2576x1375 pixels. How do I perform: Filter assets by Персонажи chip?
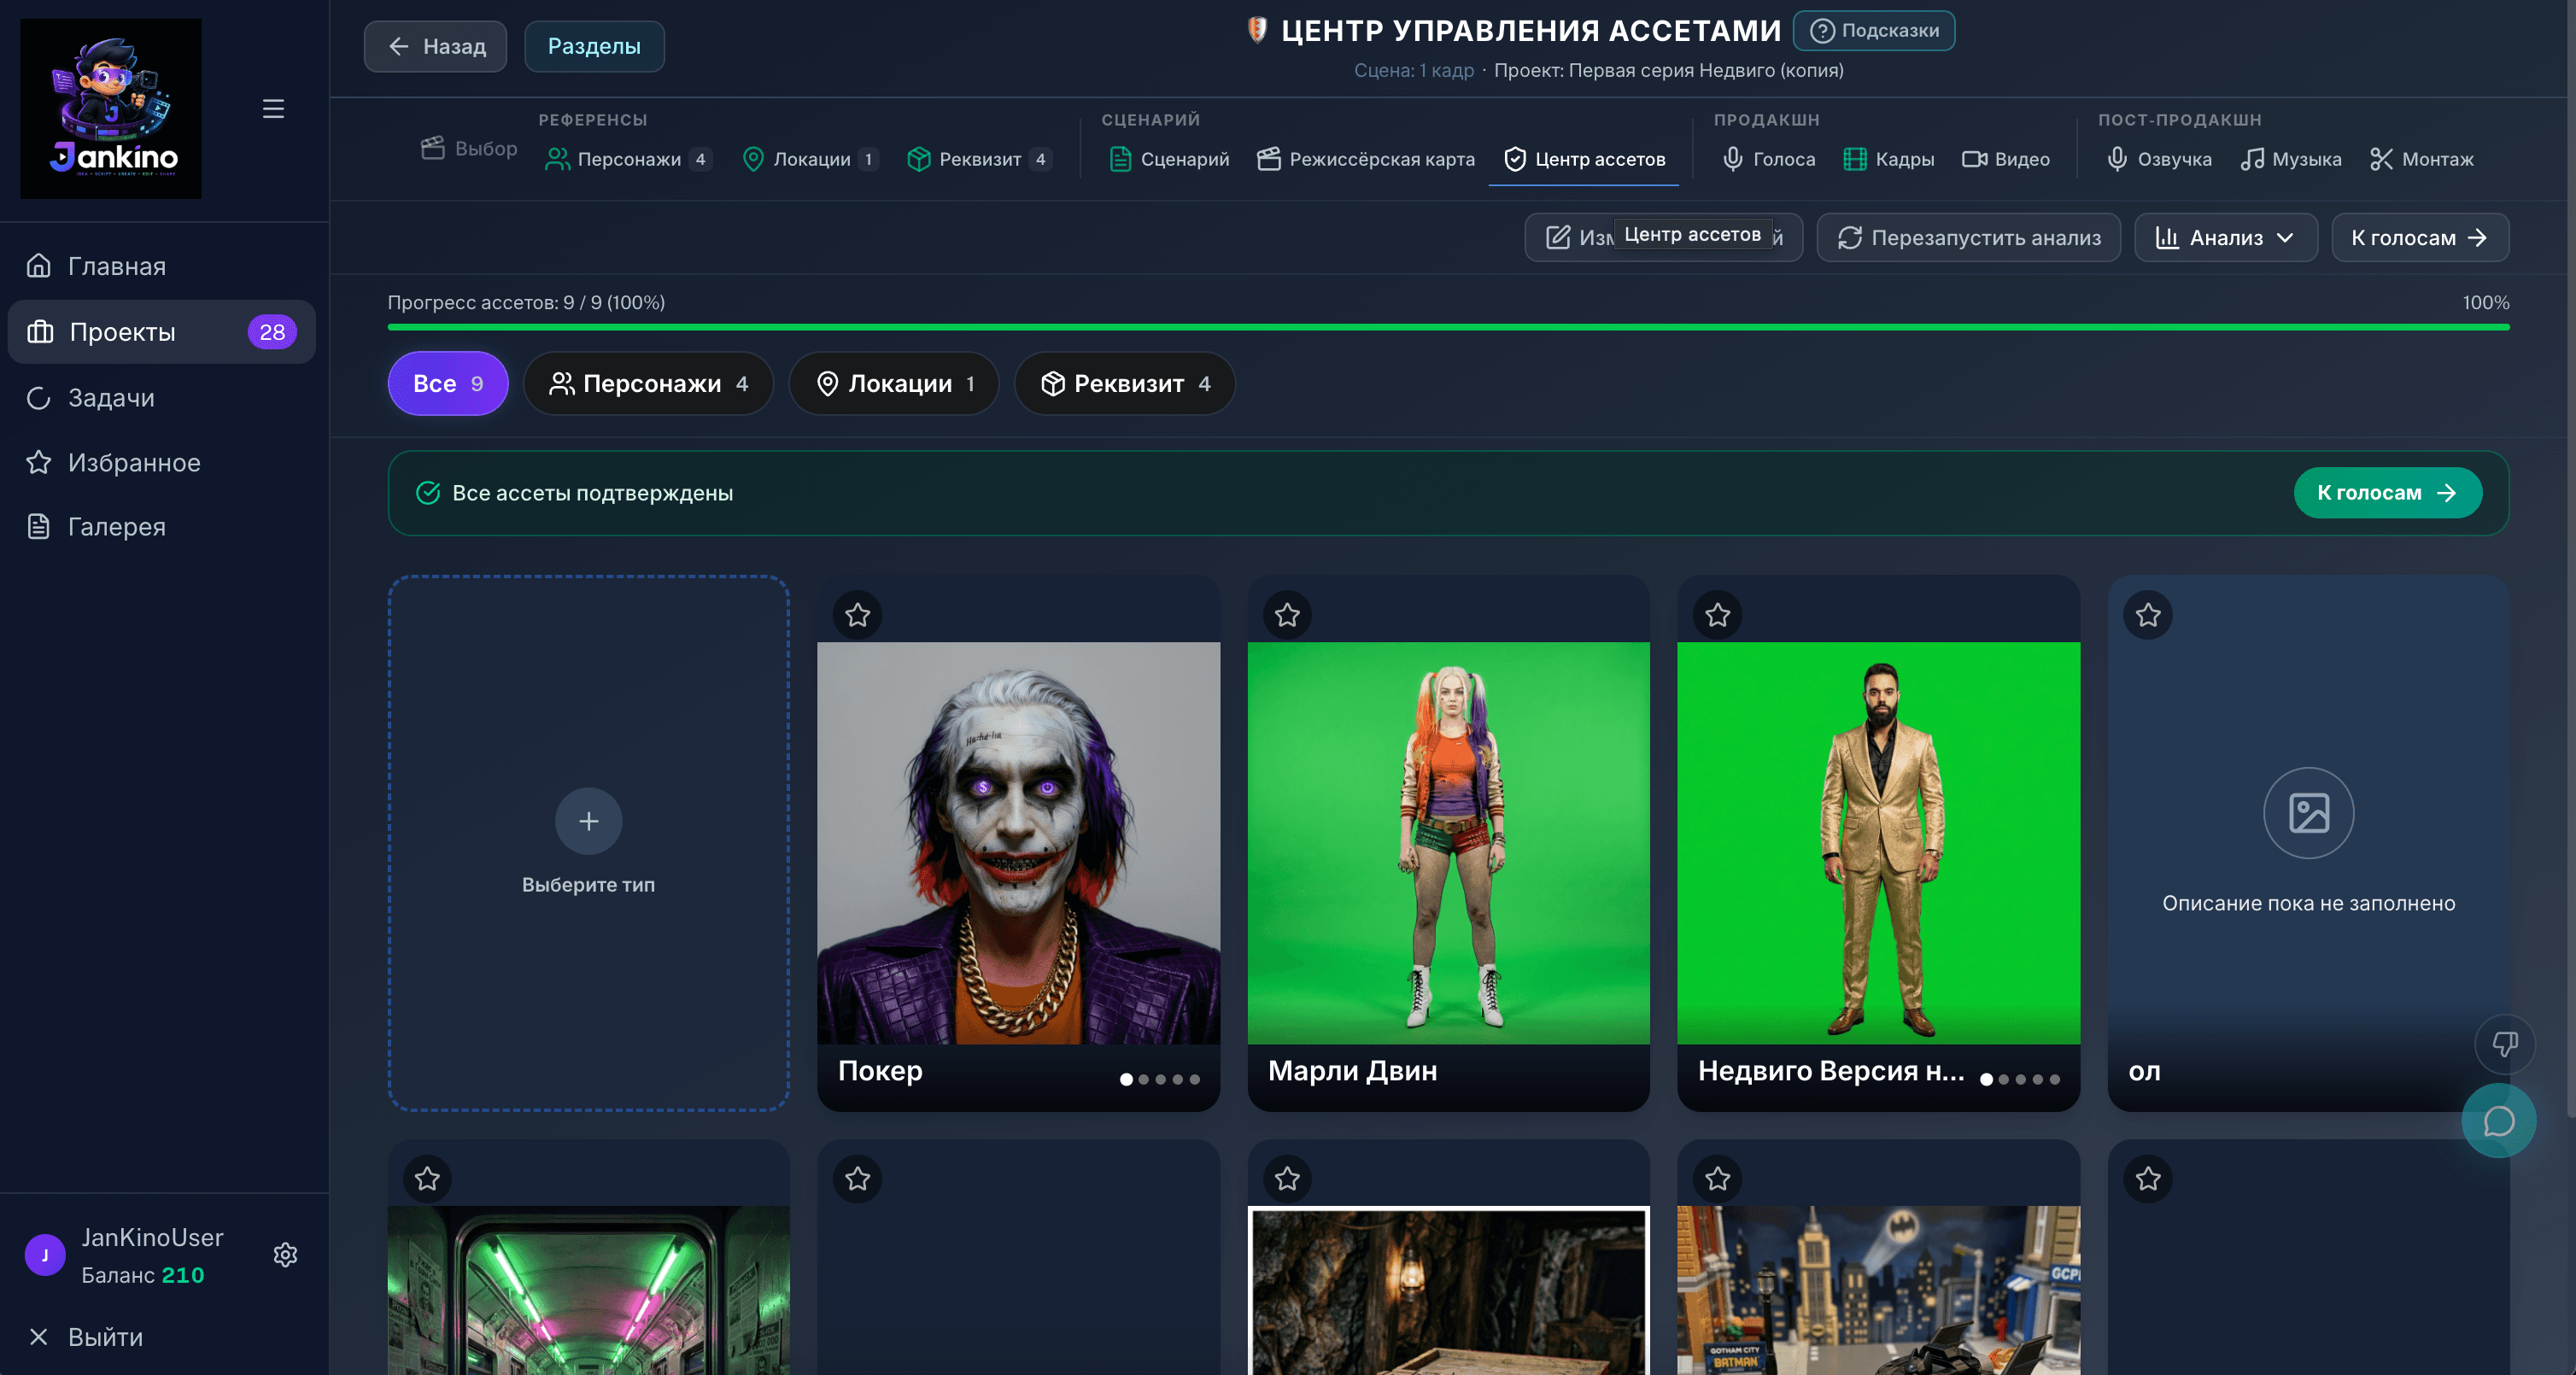pyautogui.click(x=648, y=383)
